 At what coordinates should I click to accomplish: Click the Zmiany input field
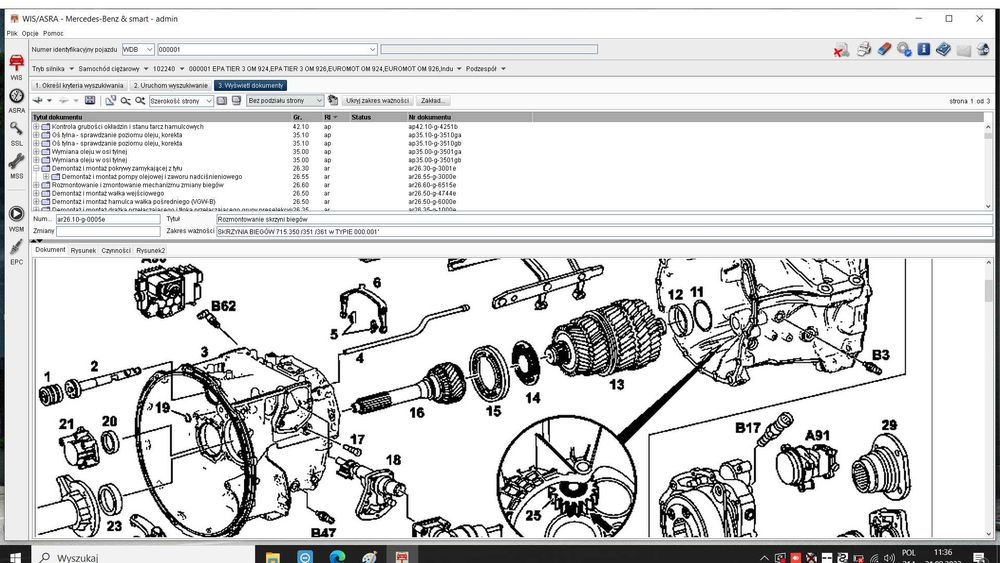108,231
